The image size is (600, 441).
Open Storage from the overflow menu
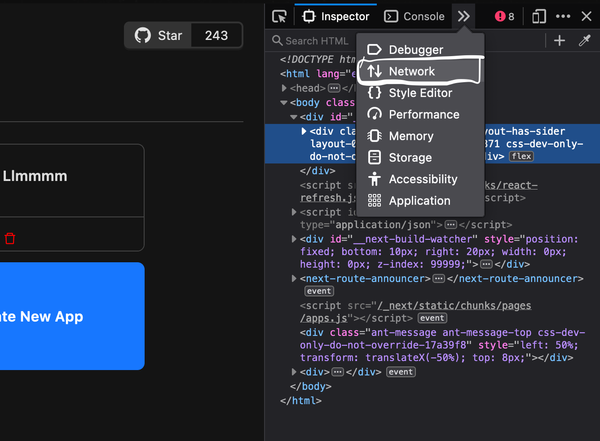[x=409, y=158]
